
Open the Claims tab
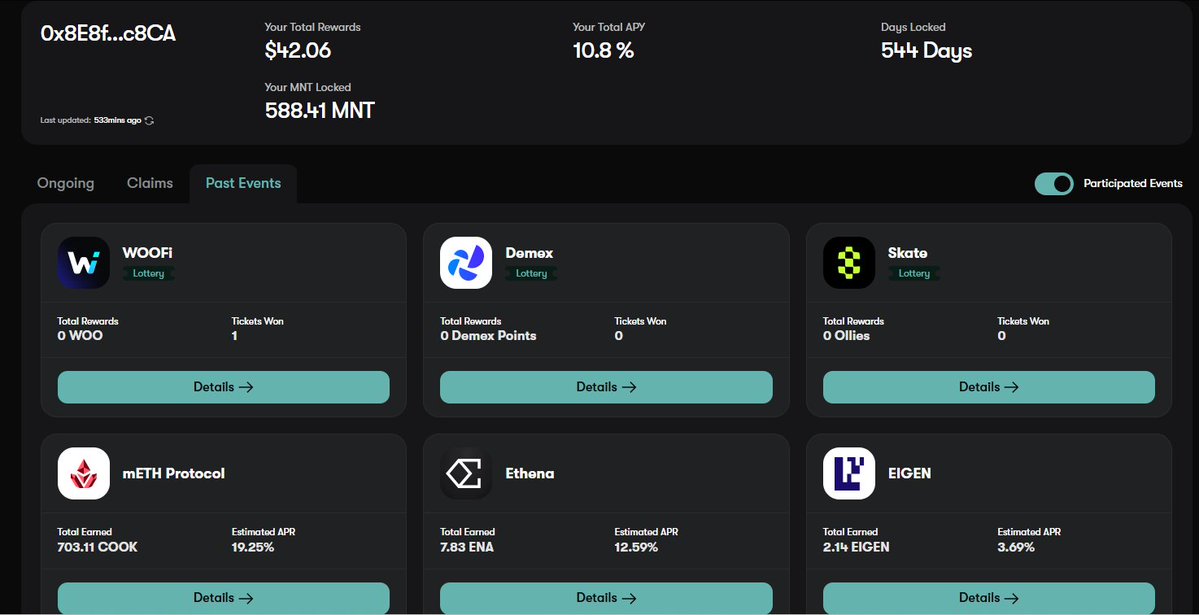point(150,184)
